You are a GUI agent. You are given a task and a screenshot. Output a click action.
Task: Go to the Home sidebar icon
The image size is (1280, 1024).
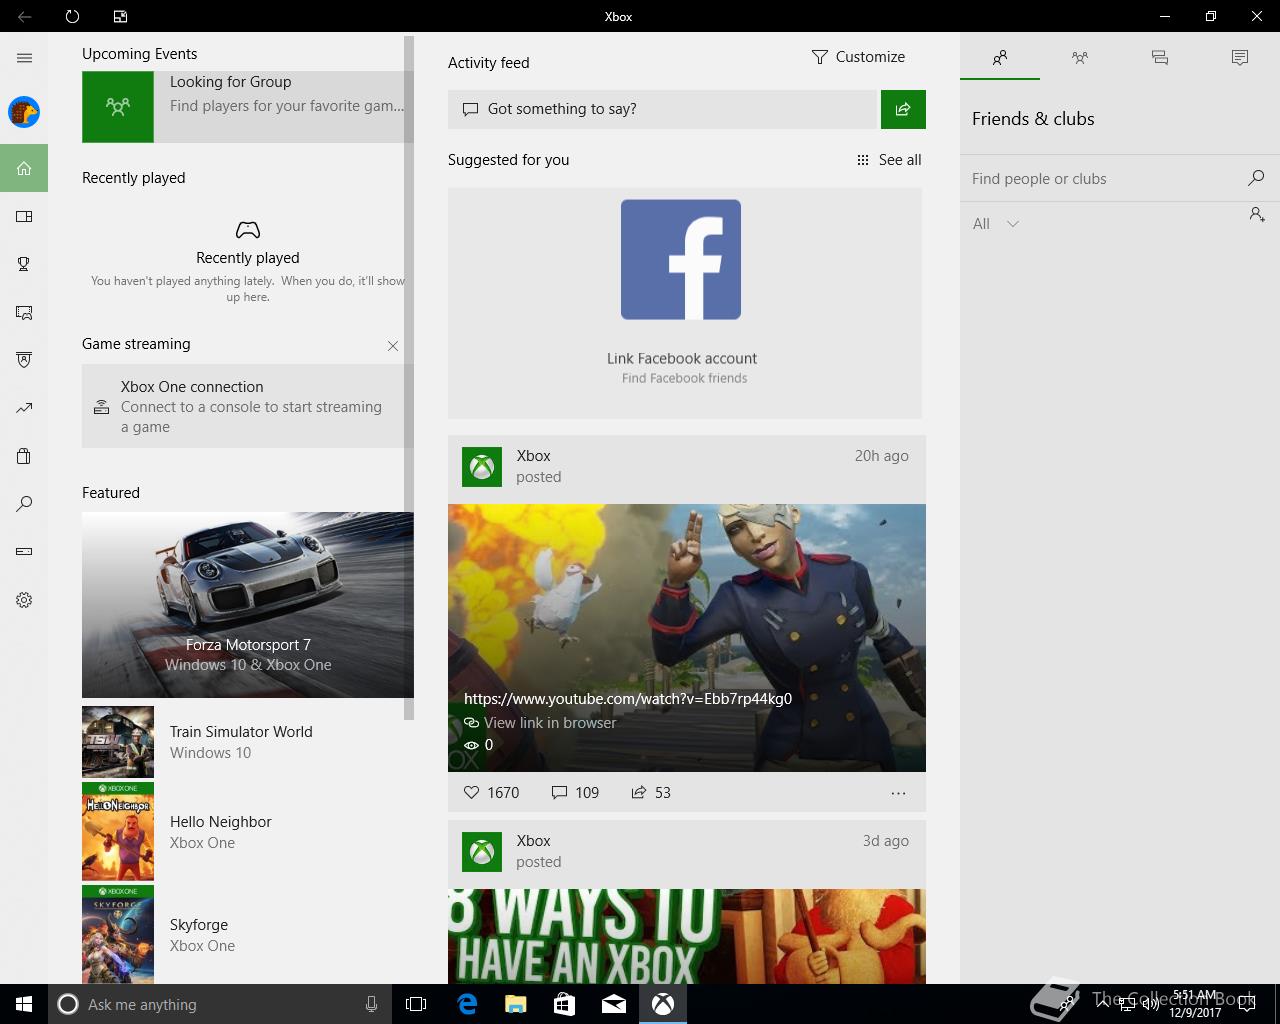coord(24,168)
